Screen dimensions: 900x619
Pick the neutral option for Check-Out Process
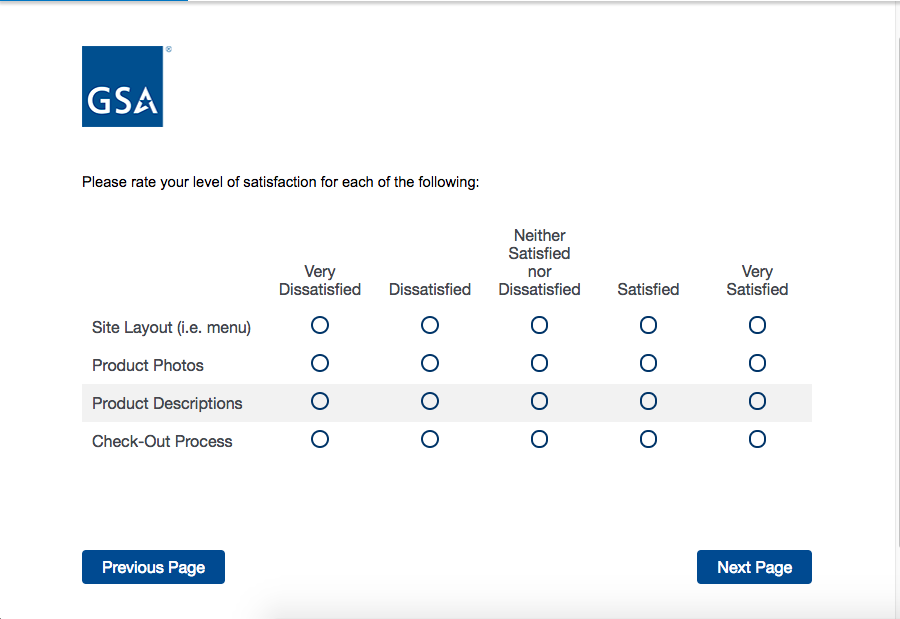539,439
